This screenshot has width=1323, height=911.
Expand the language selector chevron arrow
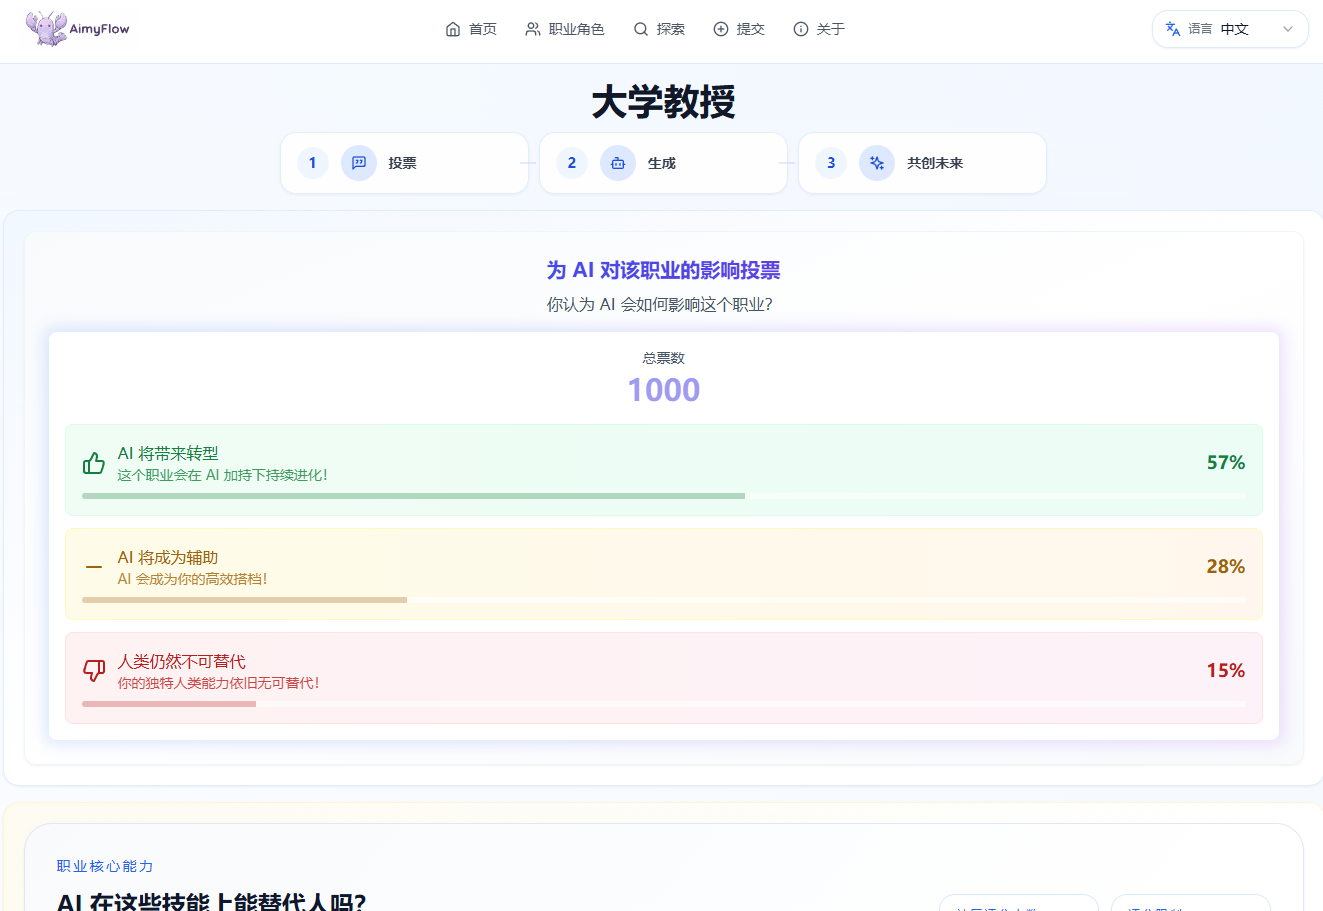[x=1288, y=29]
